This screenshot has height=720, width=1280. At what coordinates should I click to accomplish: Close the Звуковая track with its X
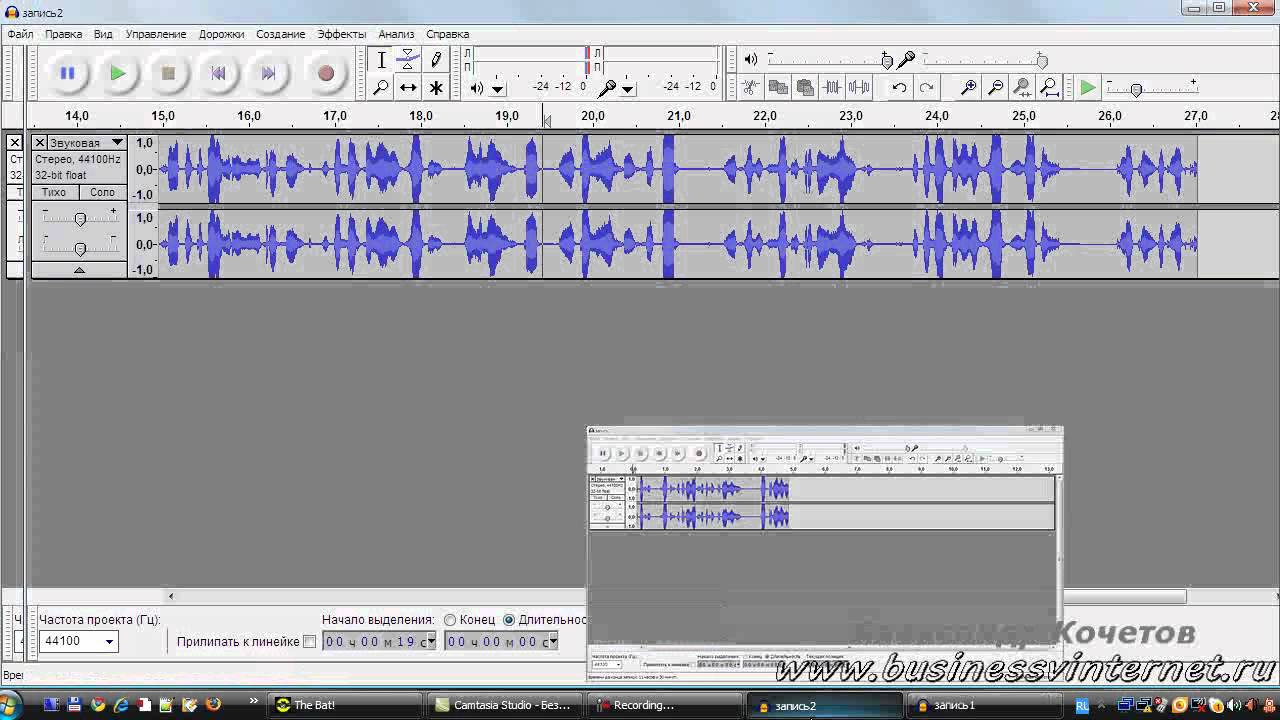tap(40, 143)
